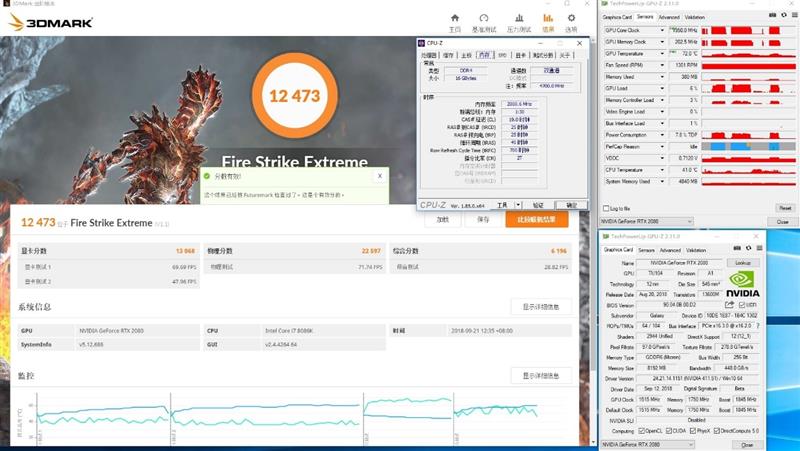The height and width of the screenshot is (451, 800).
Task: Open the CPU-Z processor (处理器) tab
Action: (429, 55)
